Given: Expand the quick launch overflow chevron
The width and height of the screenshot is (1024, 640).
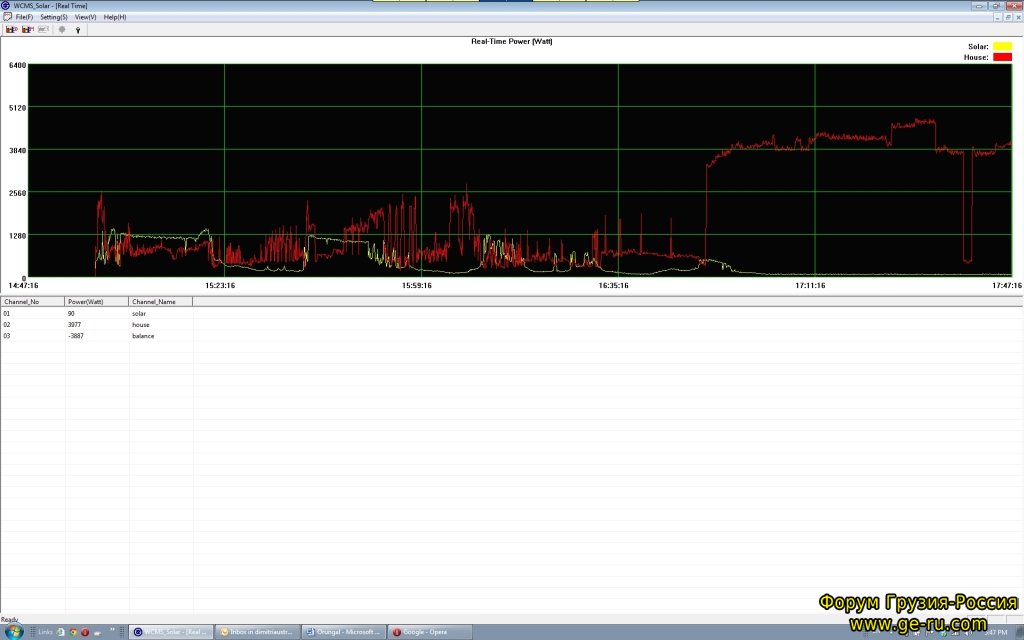Looking at the screenshot, I should 112,630.
